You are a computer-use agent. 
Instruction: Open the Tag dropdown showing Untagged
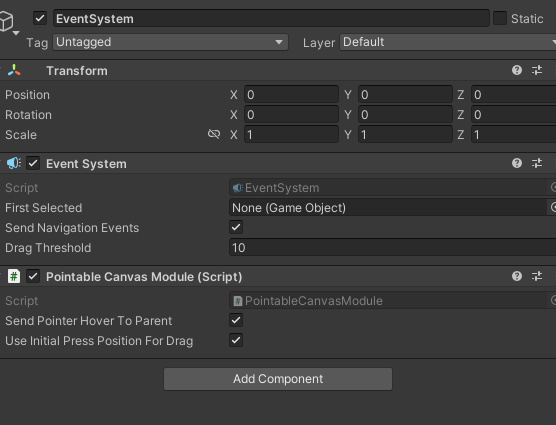pos(171,42)
